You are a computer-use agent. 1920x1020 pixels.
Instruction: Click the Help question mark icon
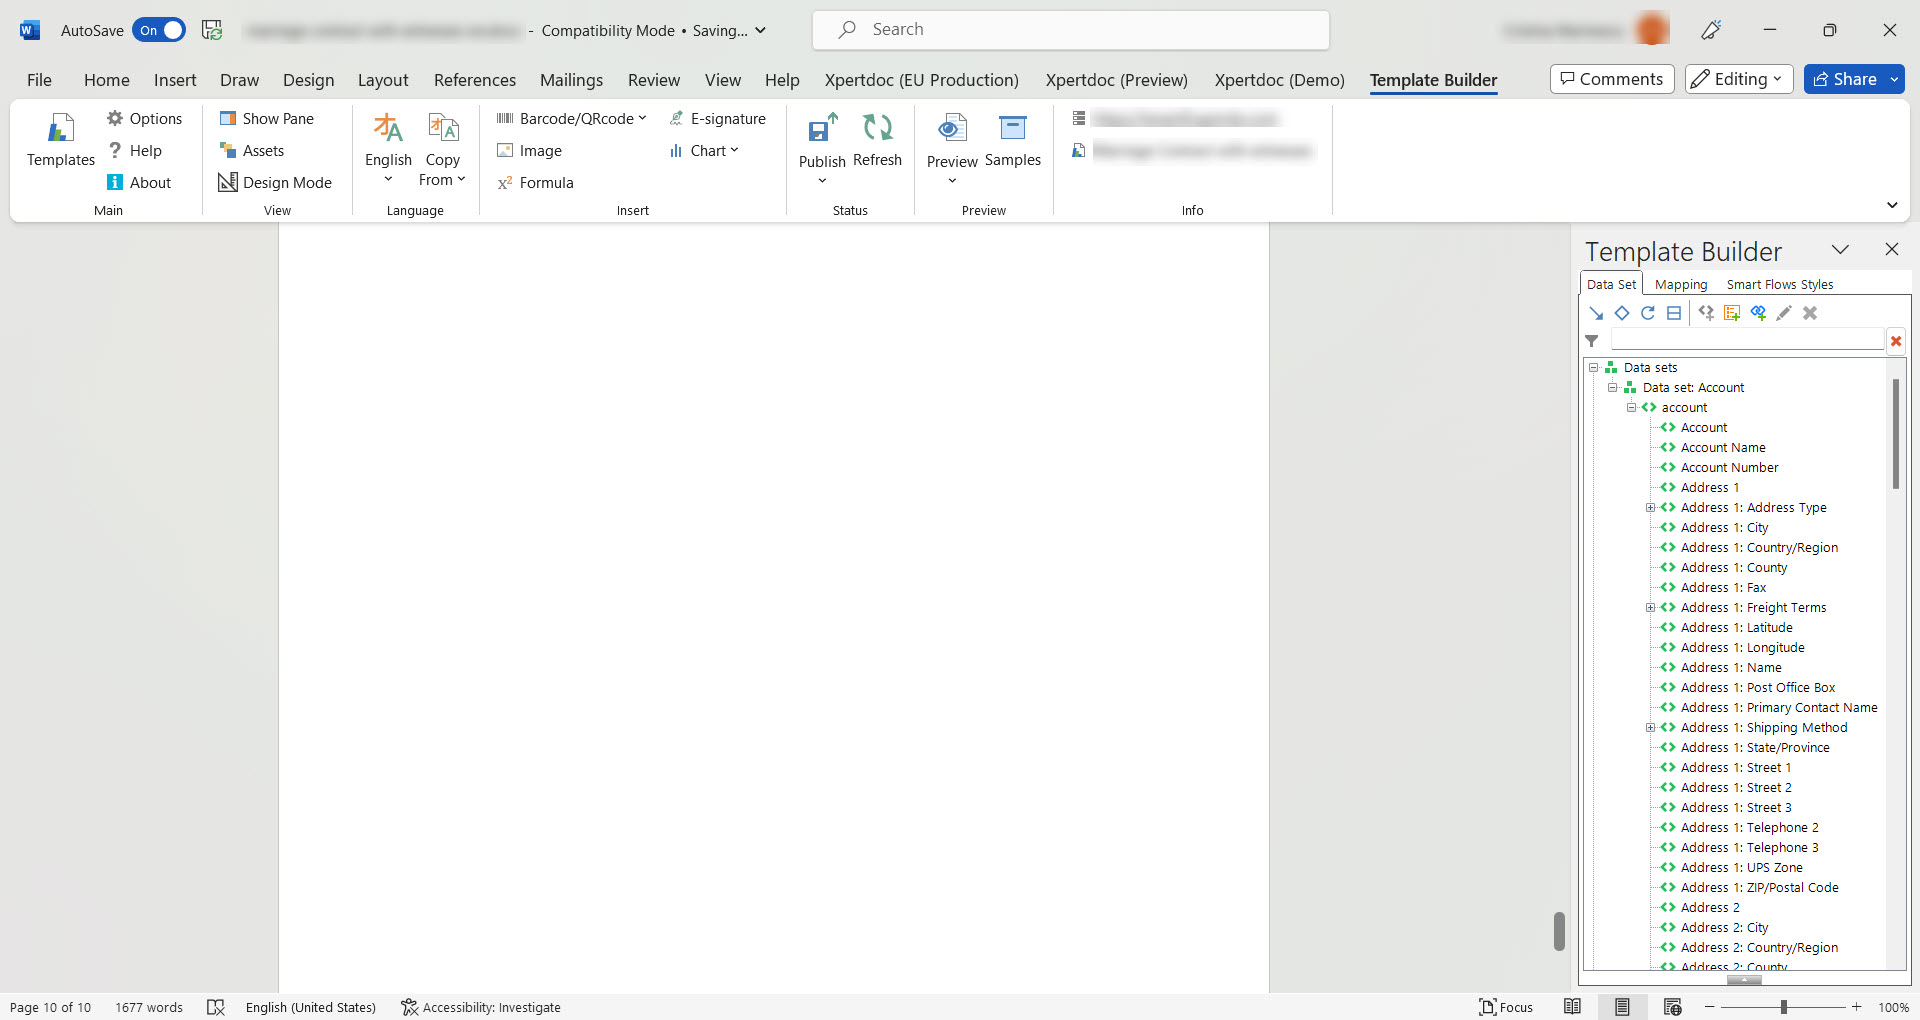115,150
